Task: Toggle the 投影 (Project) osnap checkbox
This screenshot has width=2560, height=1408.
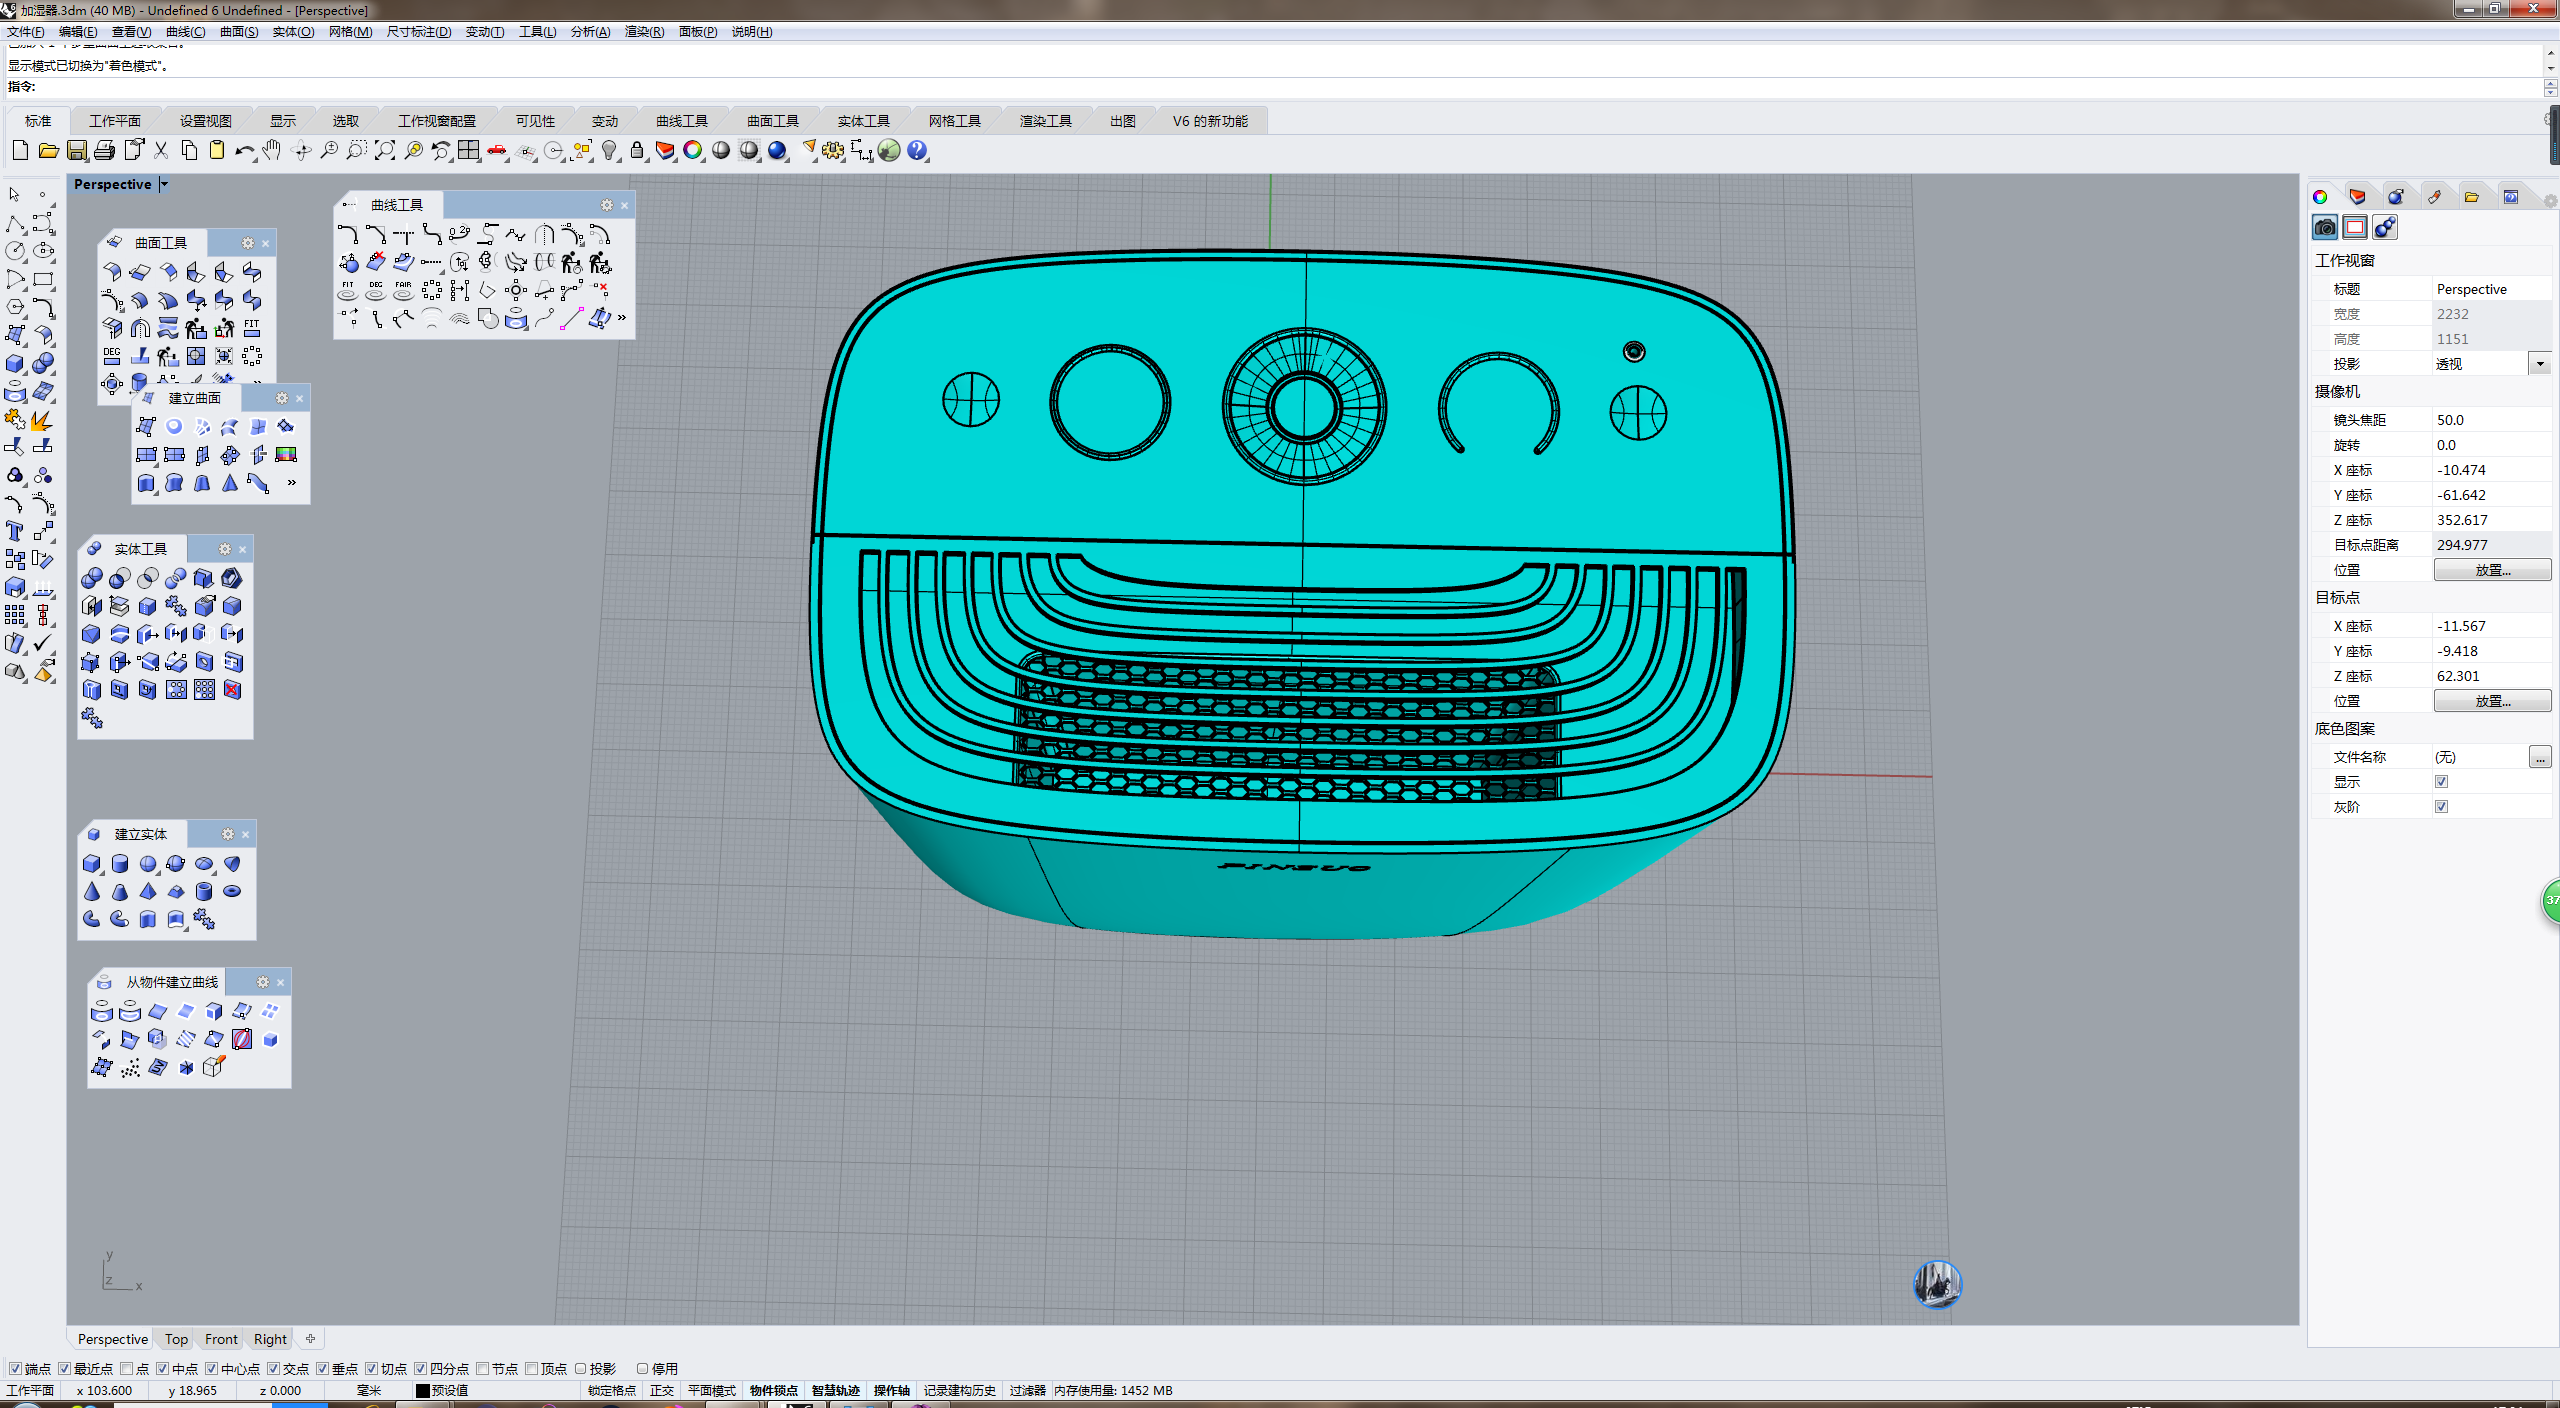Action: 580,1369
